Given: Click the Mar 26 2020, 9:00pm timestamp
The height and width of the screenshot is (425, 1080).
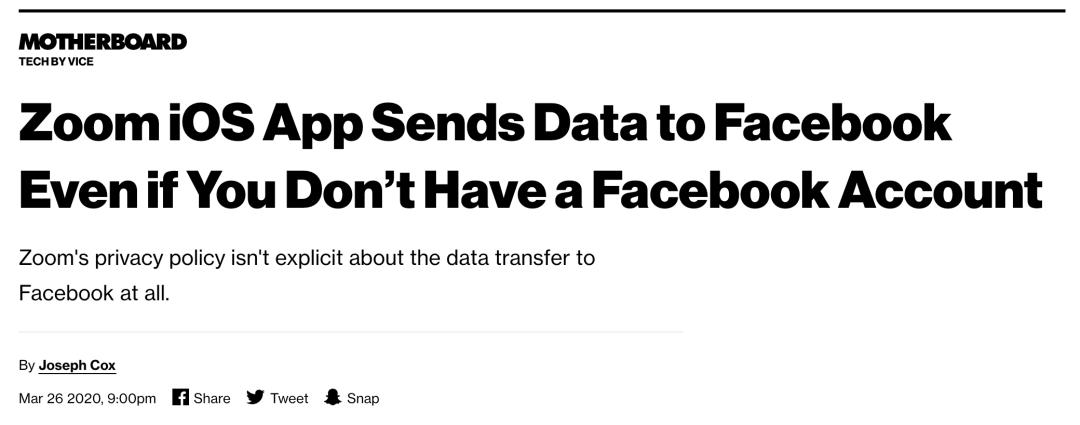Looking at the screenshot, I should (x=87, y=398).
